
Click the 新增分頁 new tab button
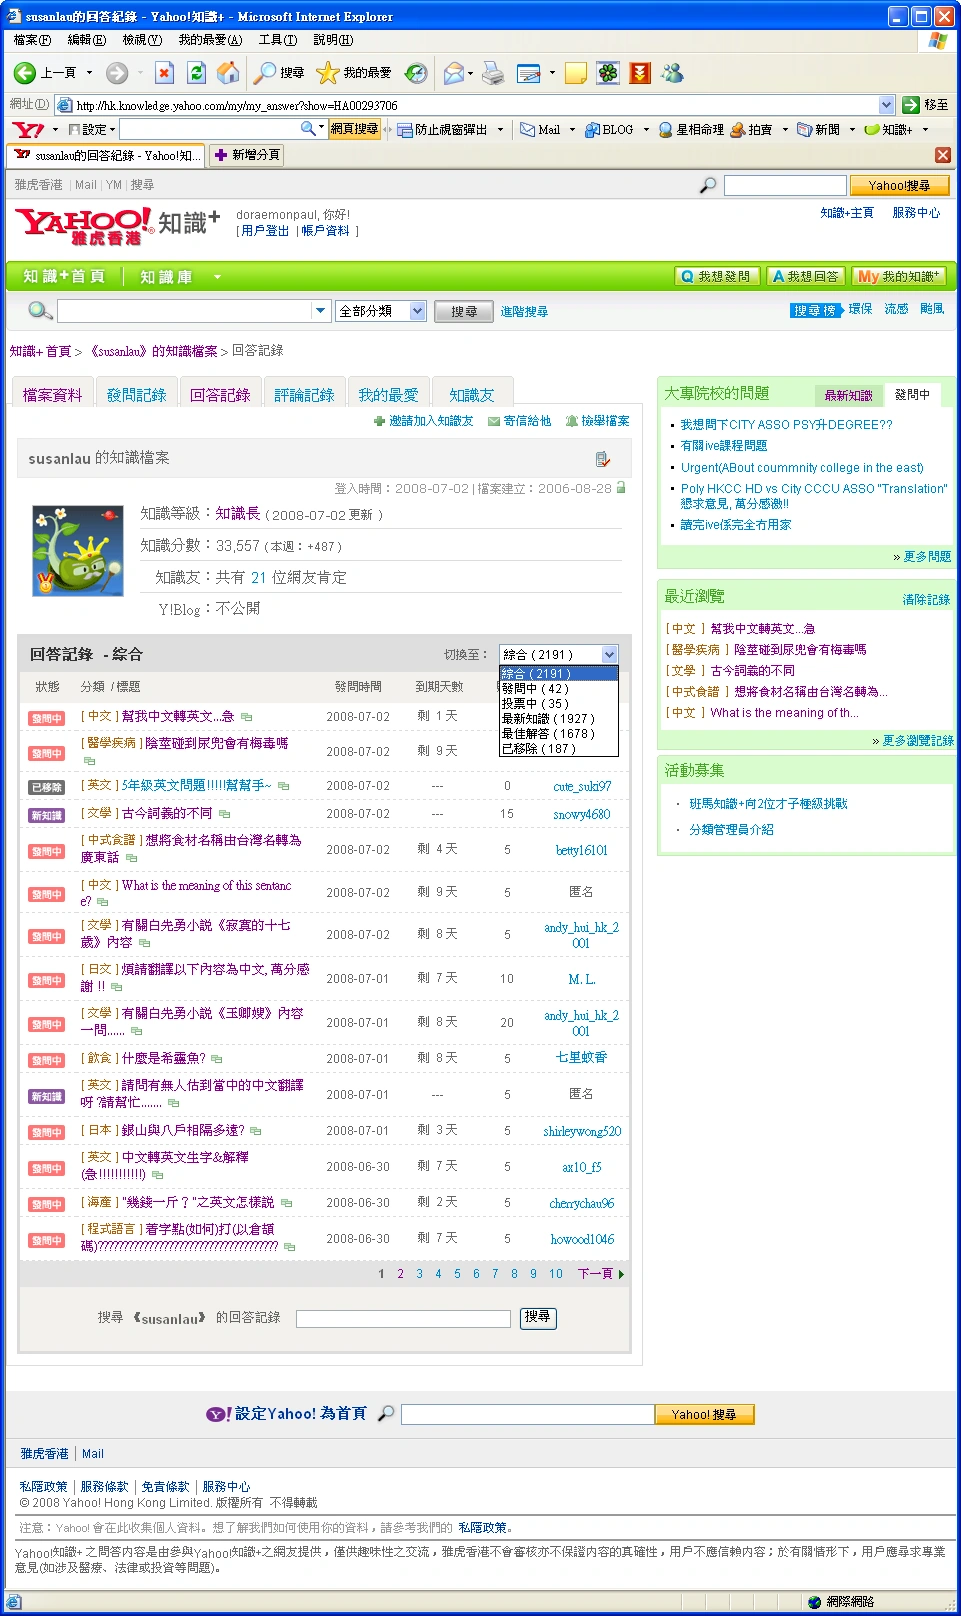(247, 155)
